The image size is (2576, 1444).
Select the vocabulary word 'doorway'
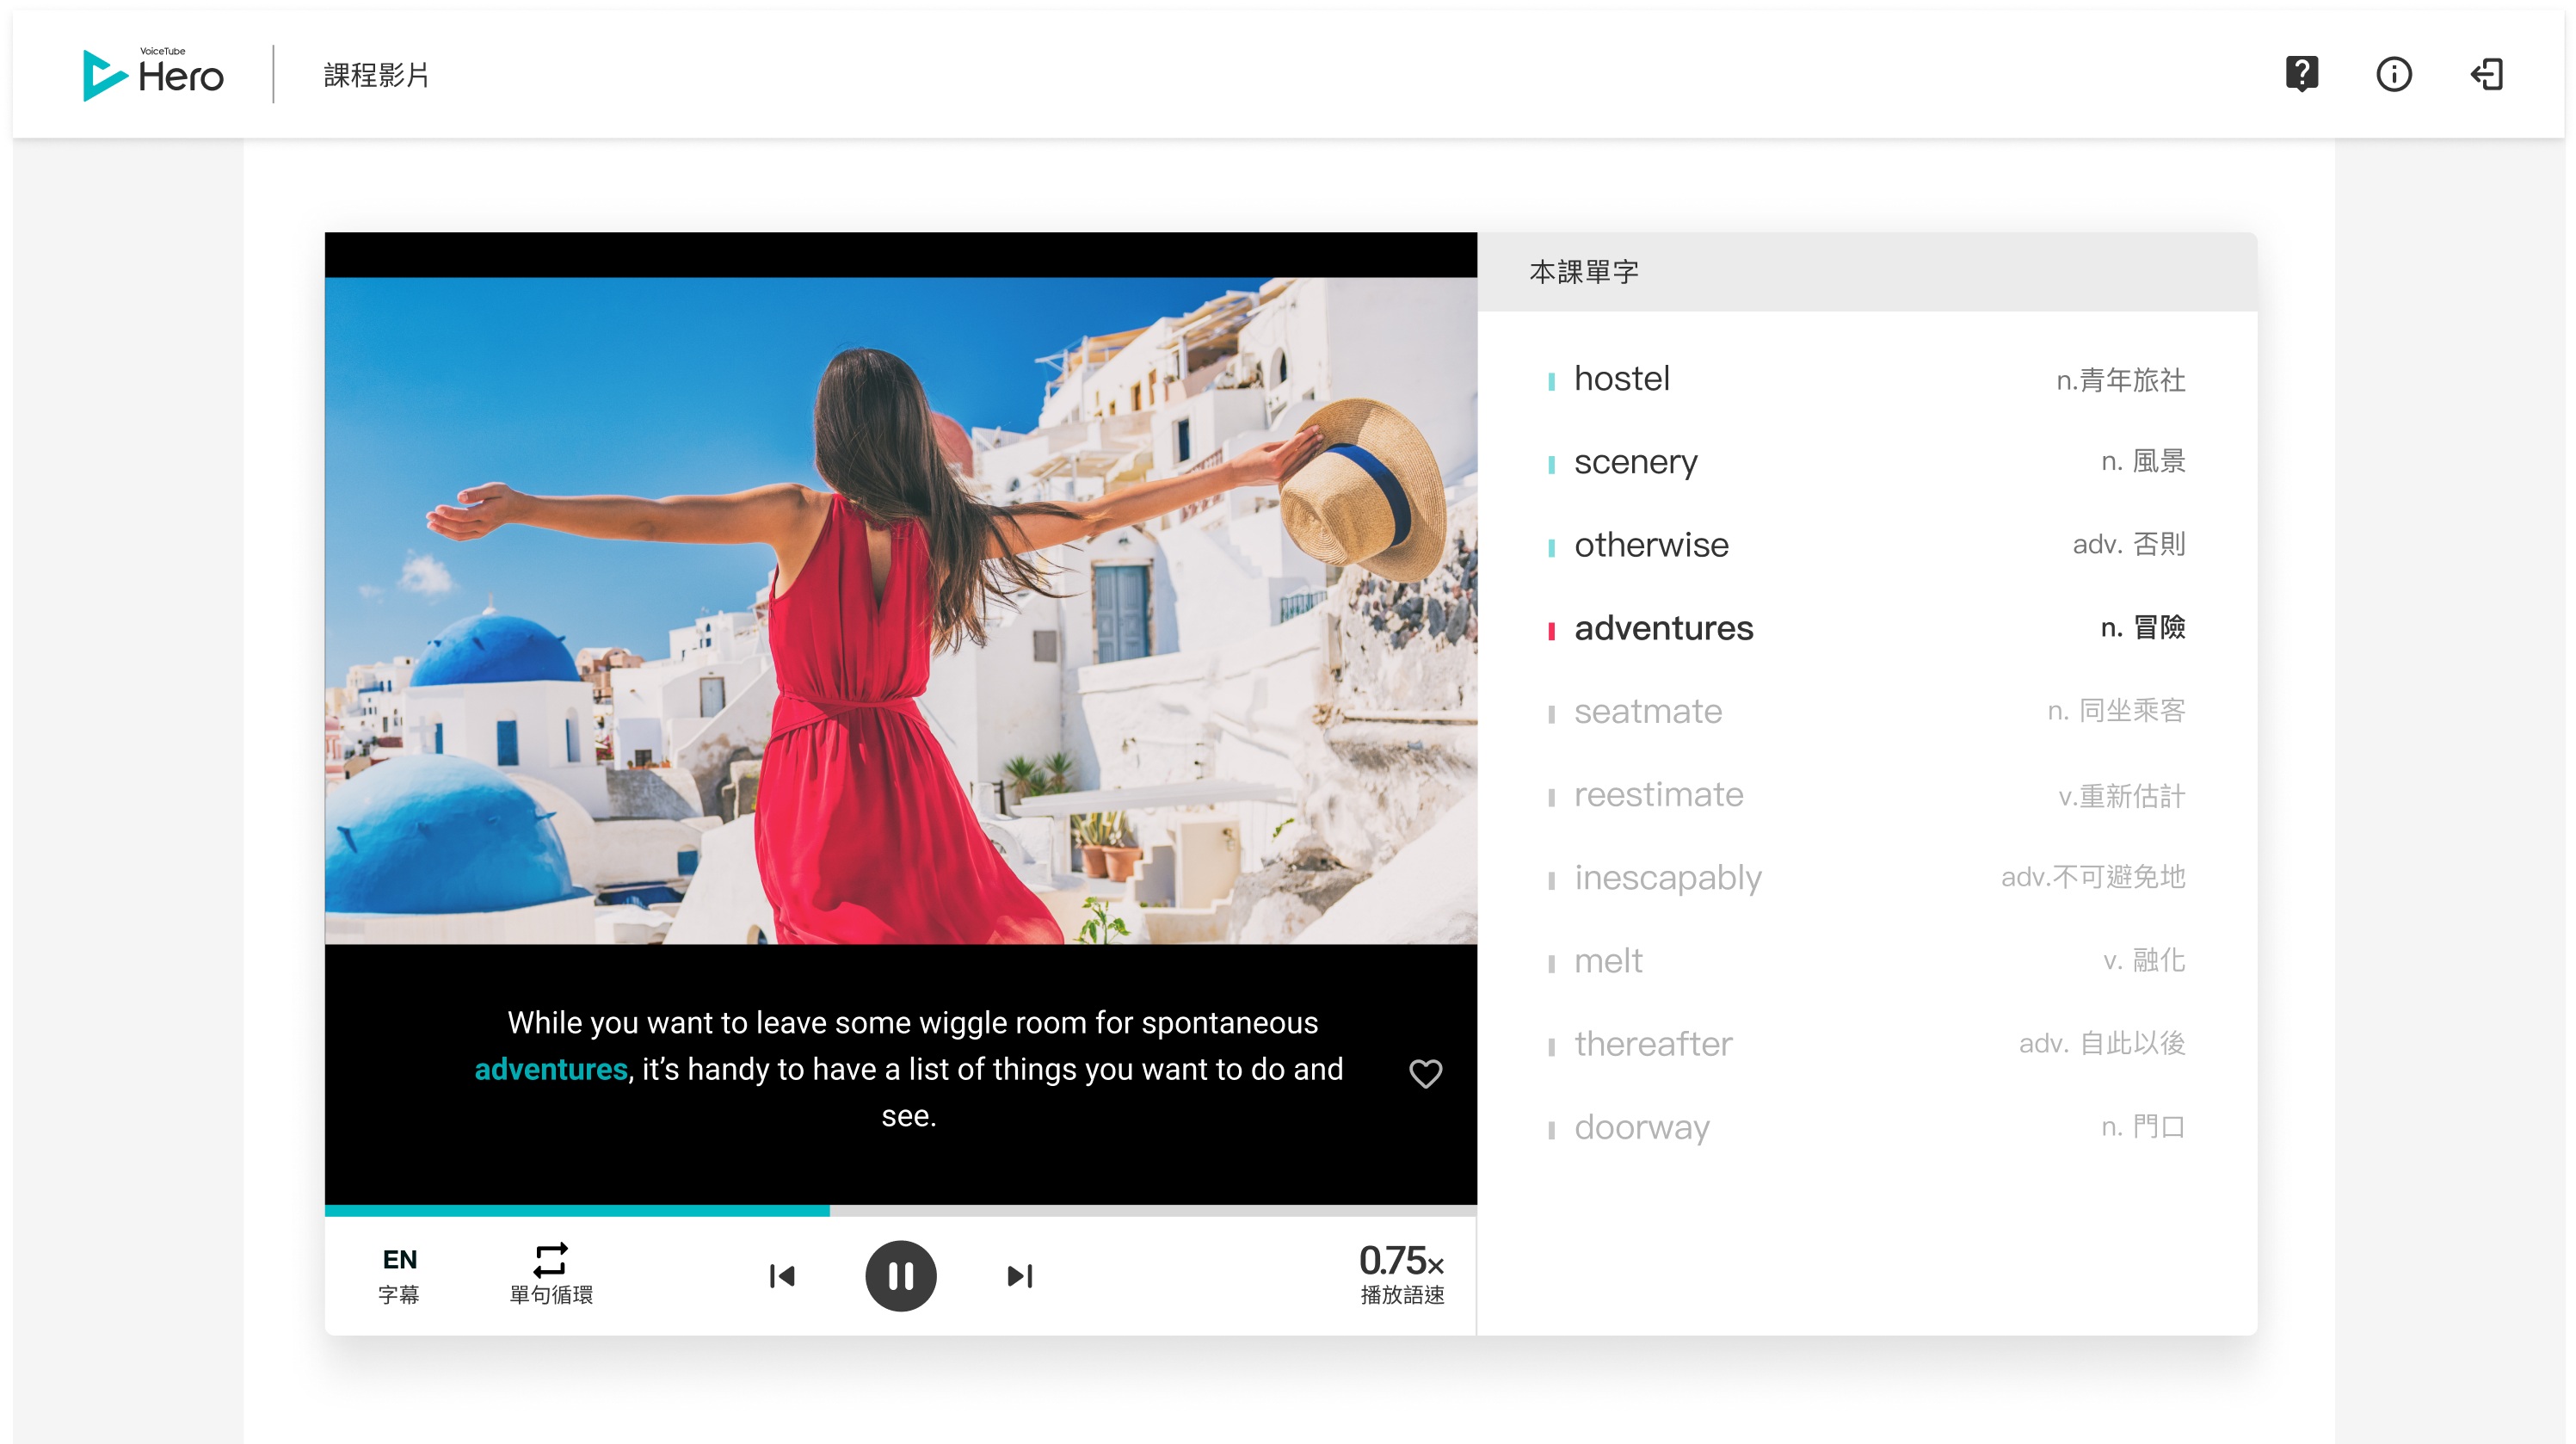(x=1641, y=1127)
